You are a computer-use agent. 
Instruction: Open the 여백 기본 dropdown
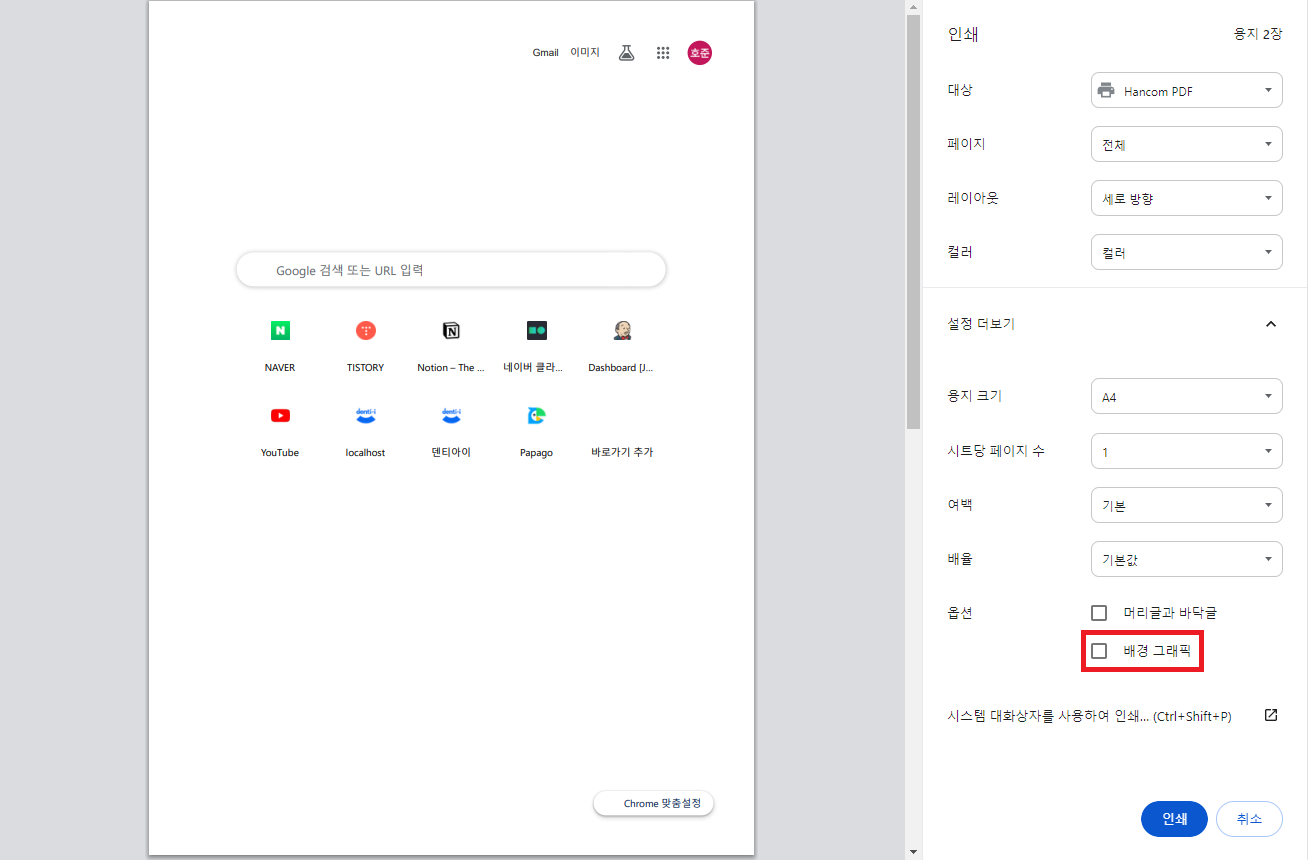(1186, 505)
